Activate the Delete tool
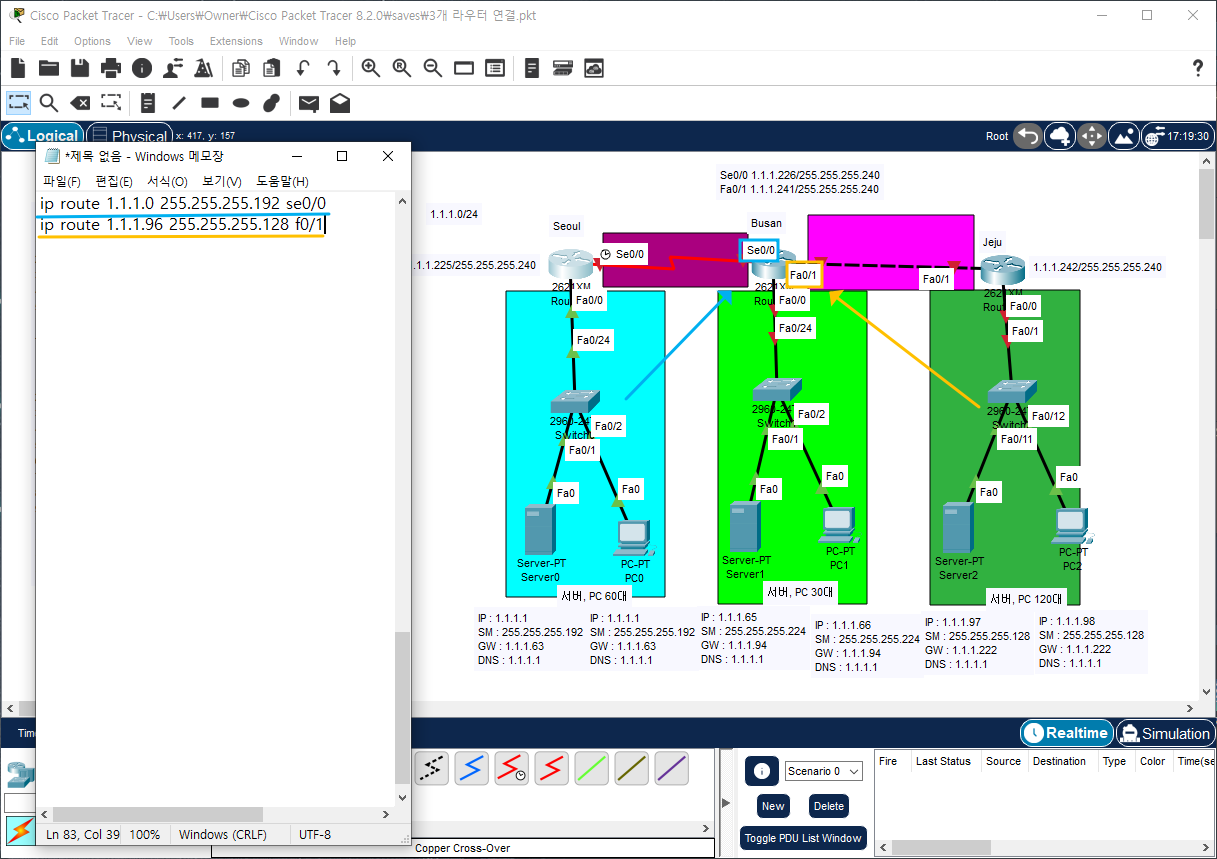Screen dimensions: 1217x859 click(x=80, y=102)
